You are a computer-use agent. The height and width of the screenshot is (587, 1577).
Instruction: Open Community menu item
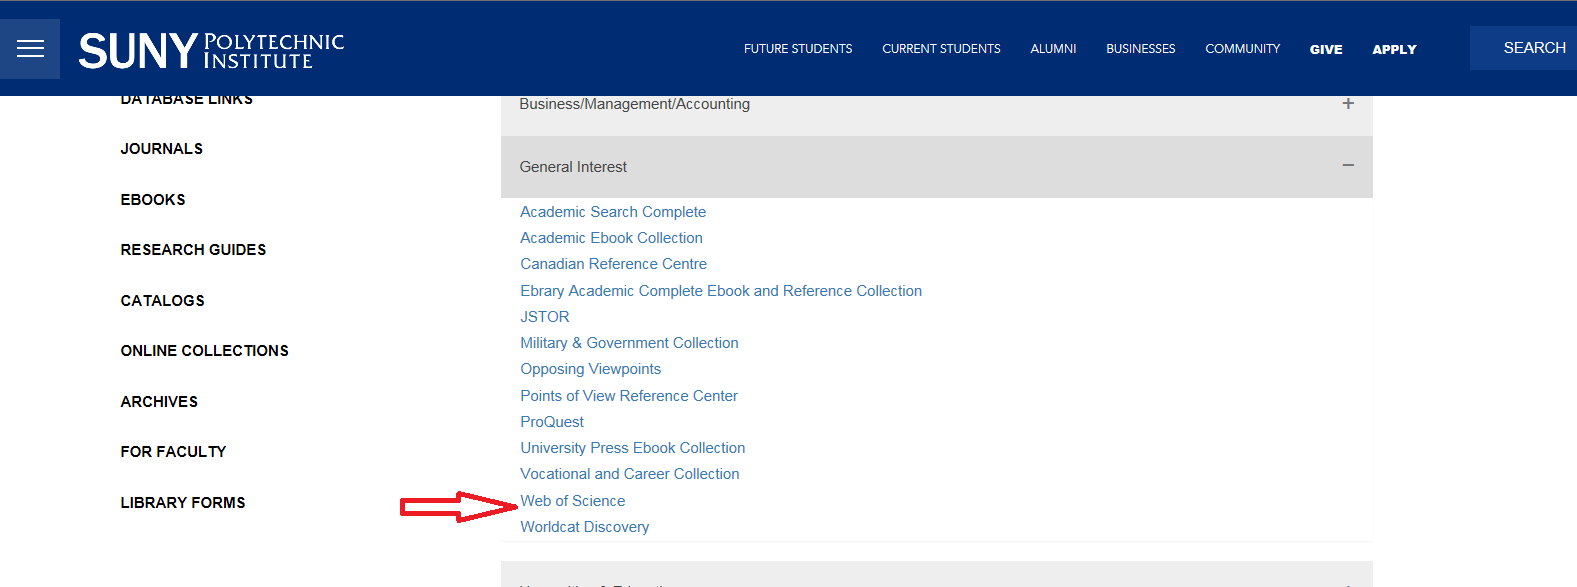1242,49
